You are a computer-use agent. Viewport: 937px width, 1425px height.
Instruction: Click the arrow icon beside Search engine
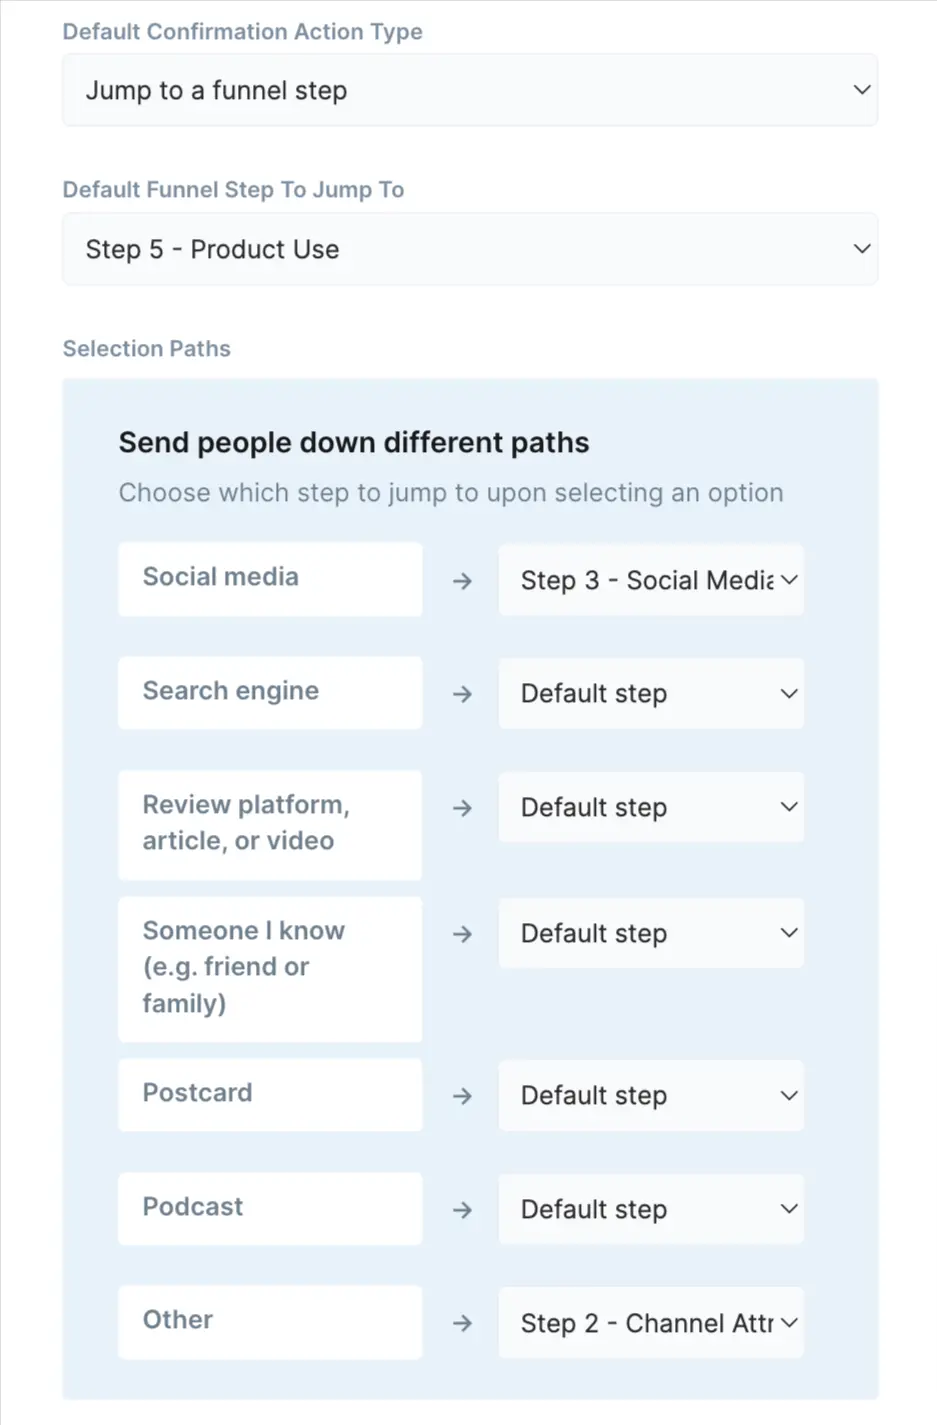461,693
